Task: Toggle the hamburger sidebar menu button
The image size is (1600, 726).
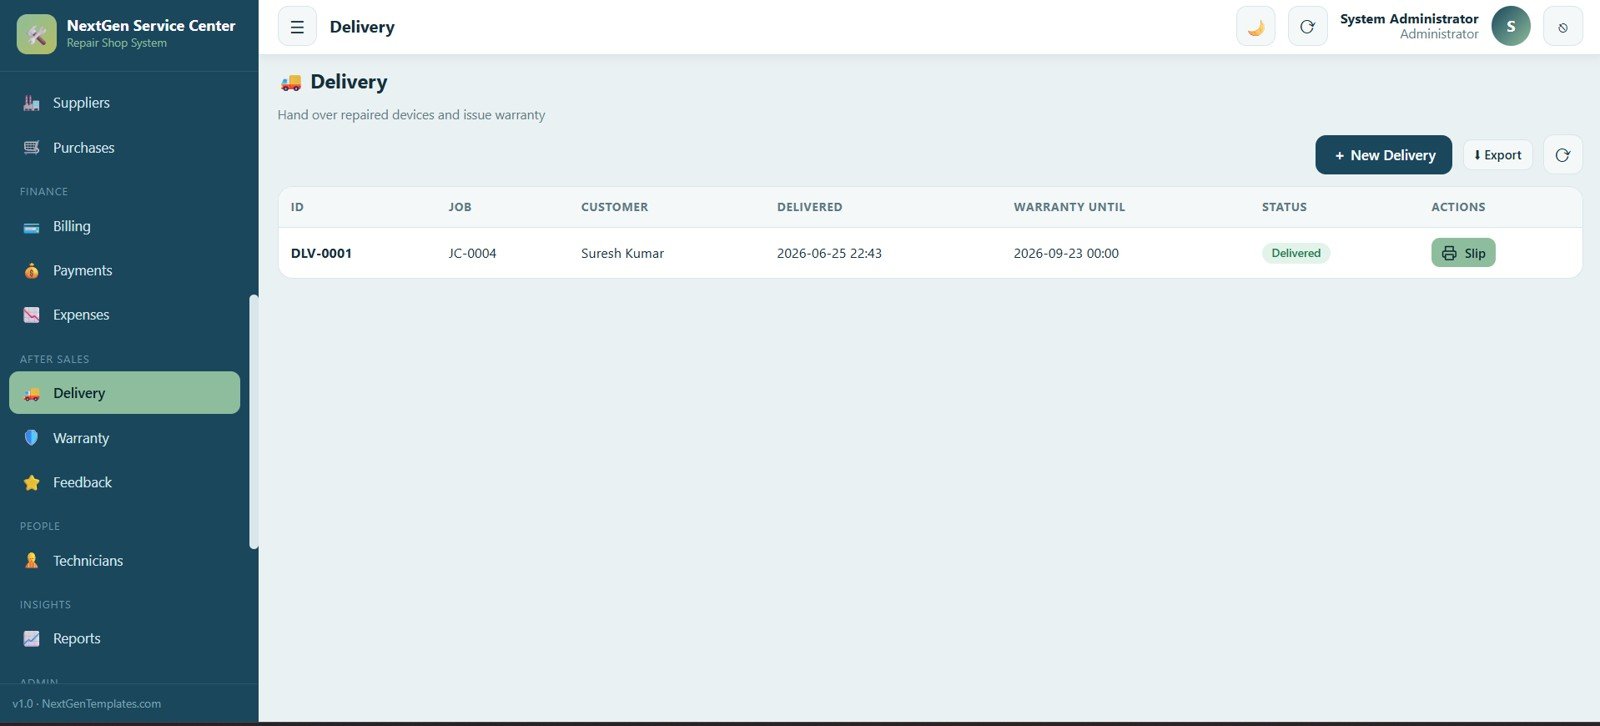Action: coord(297,27)
